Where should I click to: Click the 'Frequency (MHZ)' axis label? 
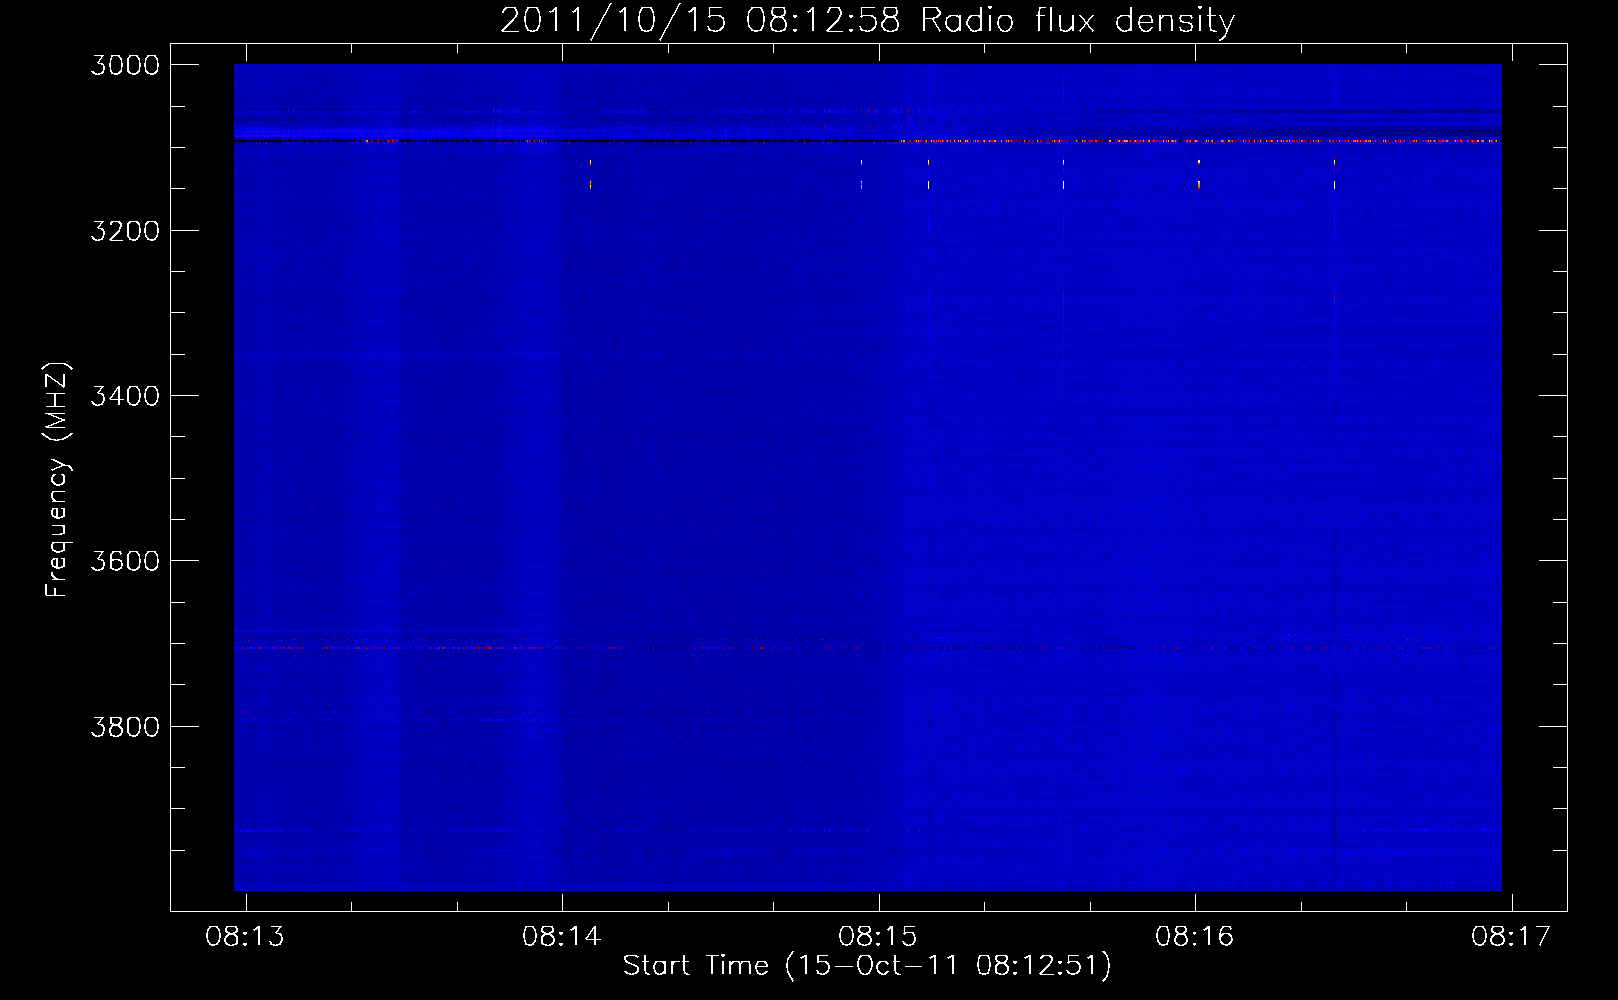click(57, 480)
